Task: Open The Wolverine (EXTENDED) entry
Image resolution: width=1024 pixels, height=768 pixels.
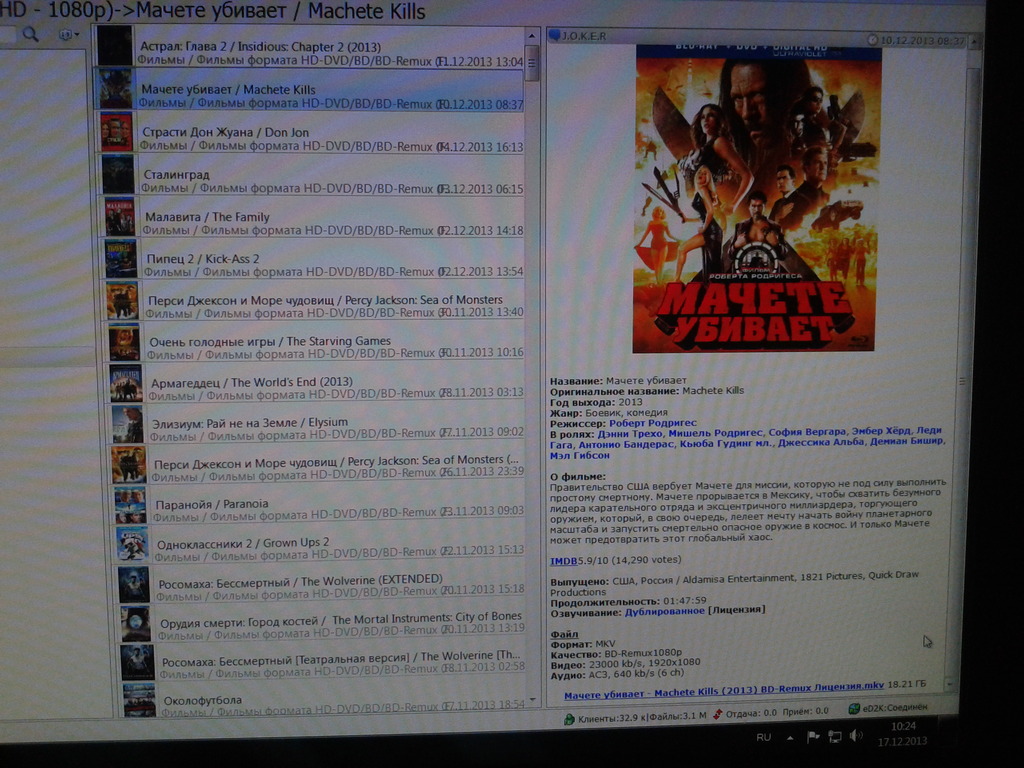Action: pyautogui.click(x=322, y=584)
